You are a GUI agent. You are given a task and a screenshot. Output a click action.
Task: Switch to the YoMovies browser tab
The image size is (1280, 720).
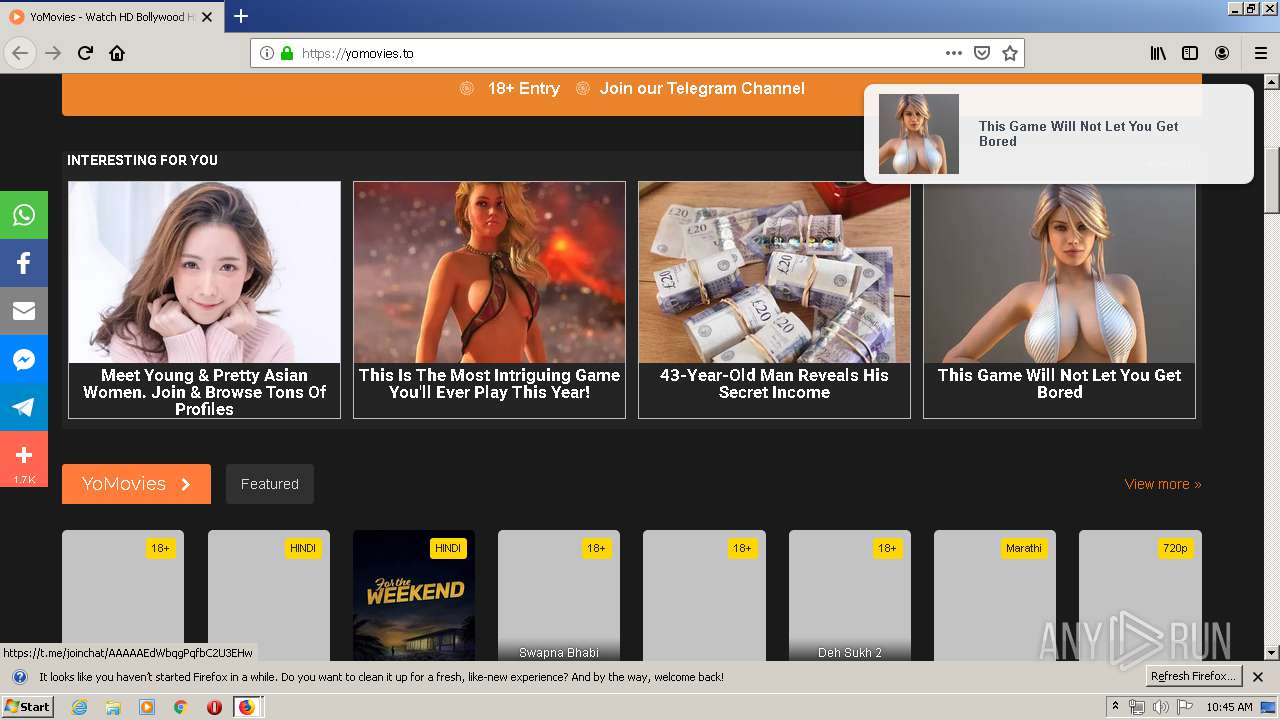(x=112, y=16)
